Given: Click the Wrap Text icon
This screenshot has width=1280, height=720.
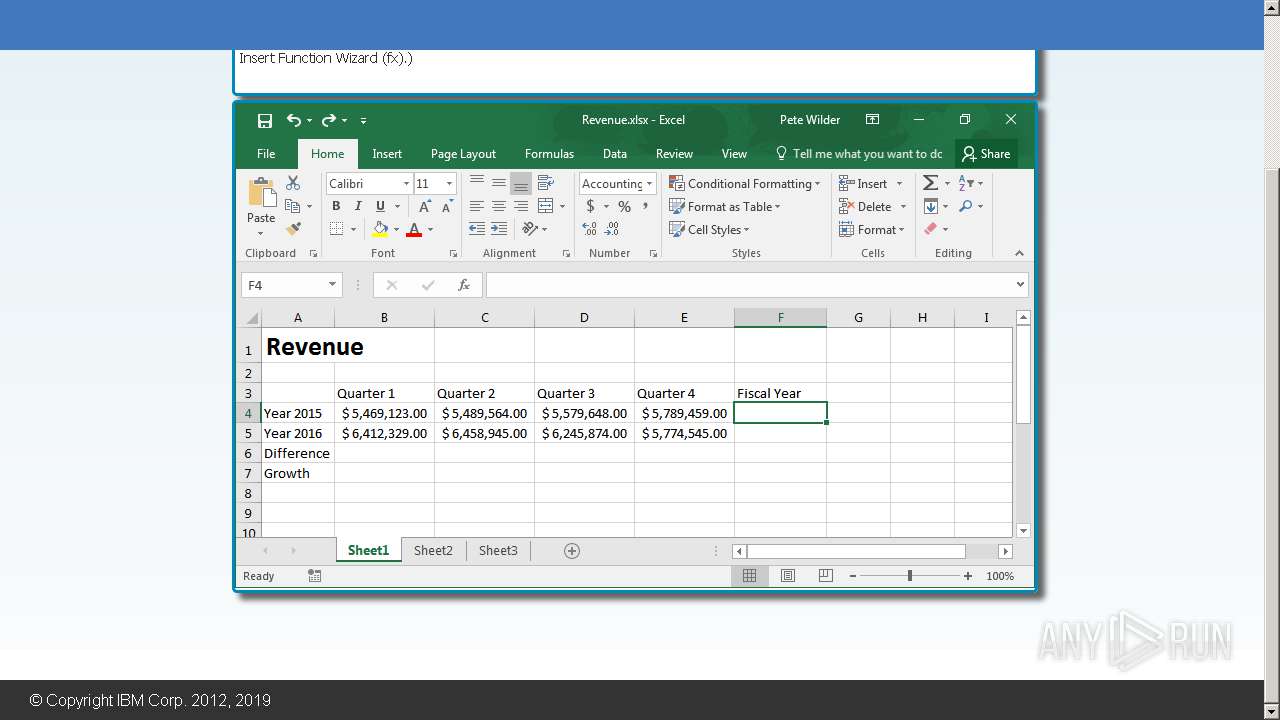Looking at the screenshot, I should 546,183.
